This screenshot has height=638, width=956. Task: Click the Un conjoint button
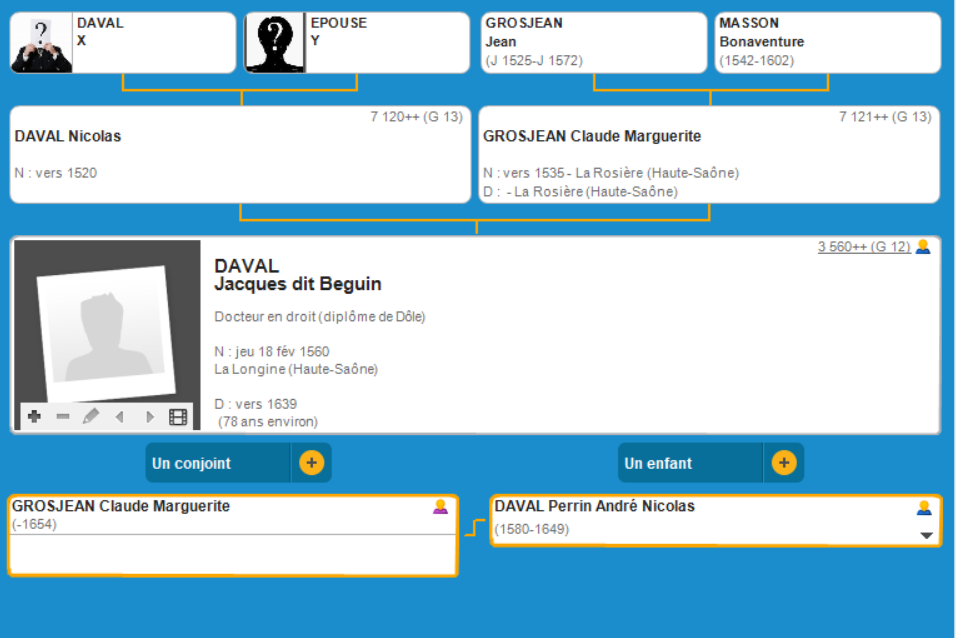click(x=218, y=463)
